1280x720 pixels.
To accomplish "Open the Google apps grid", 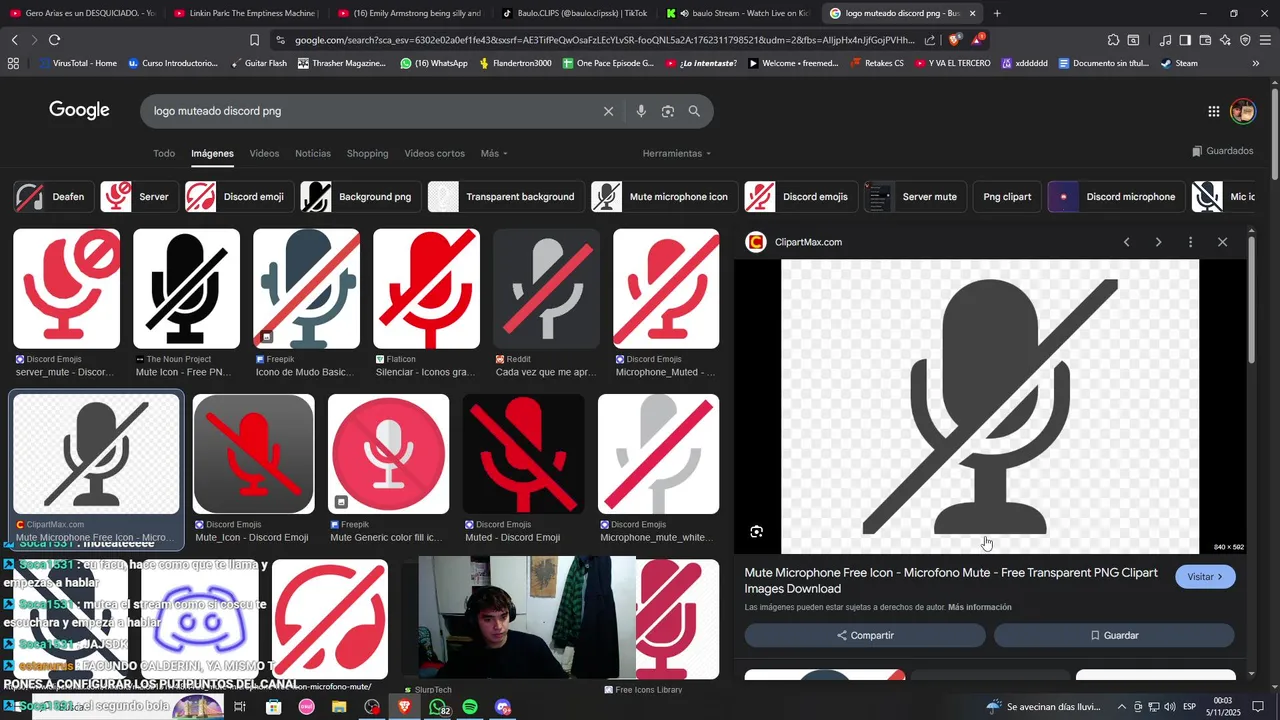I will (1213, 111).
